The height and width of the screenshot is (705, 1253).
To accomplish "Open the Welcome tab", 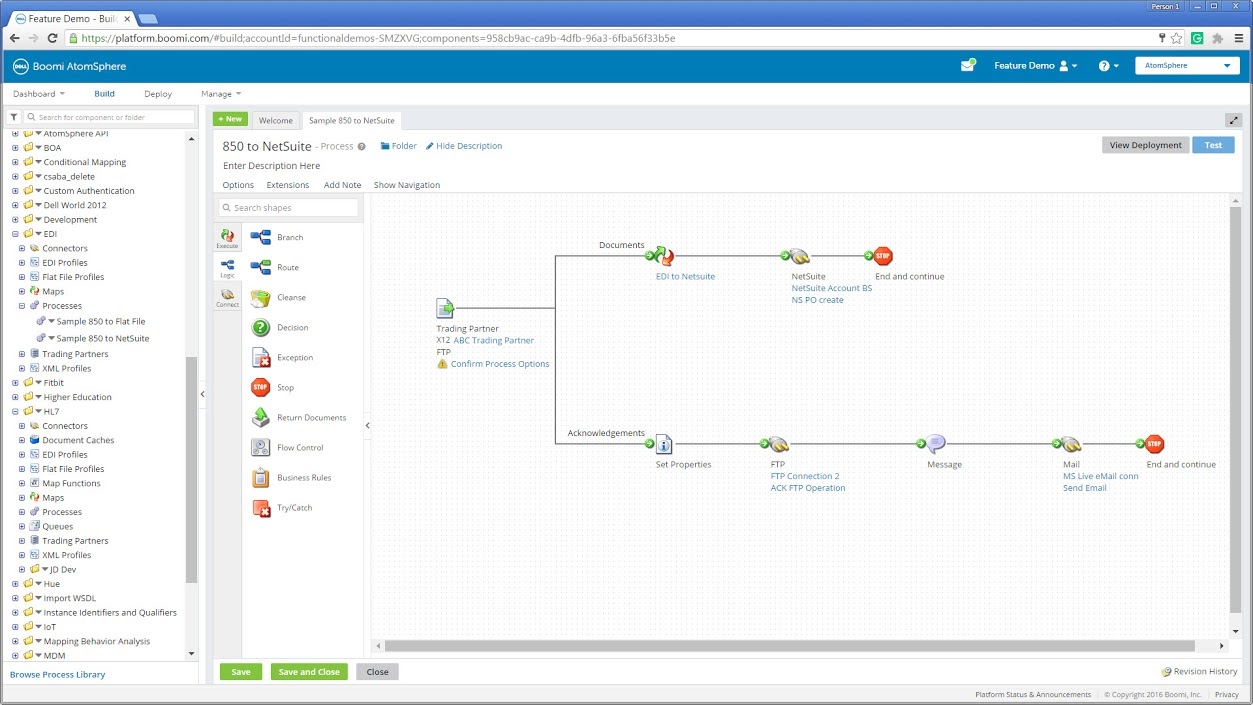I will pos(276,120).
